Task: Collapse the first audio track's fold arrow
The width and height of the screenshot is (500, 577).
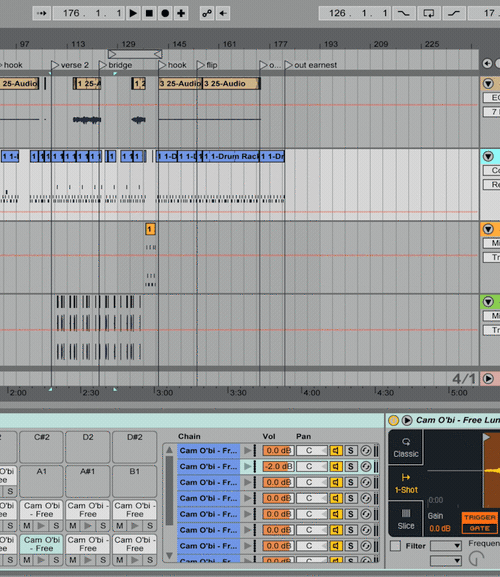Action: pos(488,84)
